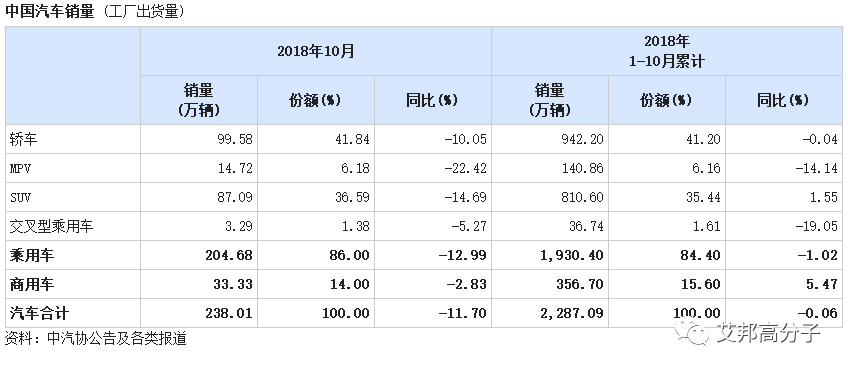The width and height of the screenshot is (848, 370).
Task: Select the 汽车合计 total row label
Action: (x=39, y=313)
